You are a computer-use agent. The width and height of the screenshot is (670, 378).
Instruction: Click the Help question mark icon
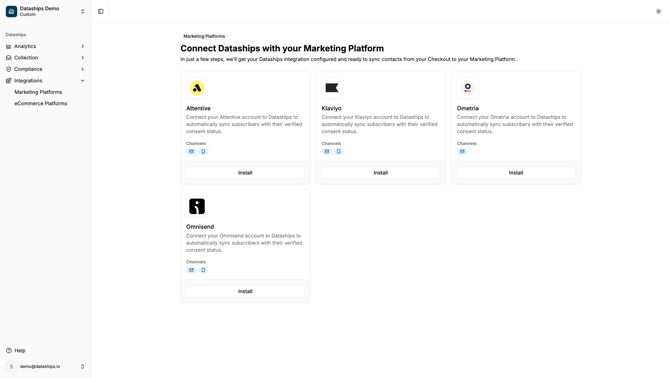point(9,351)
